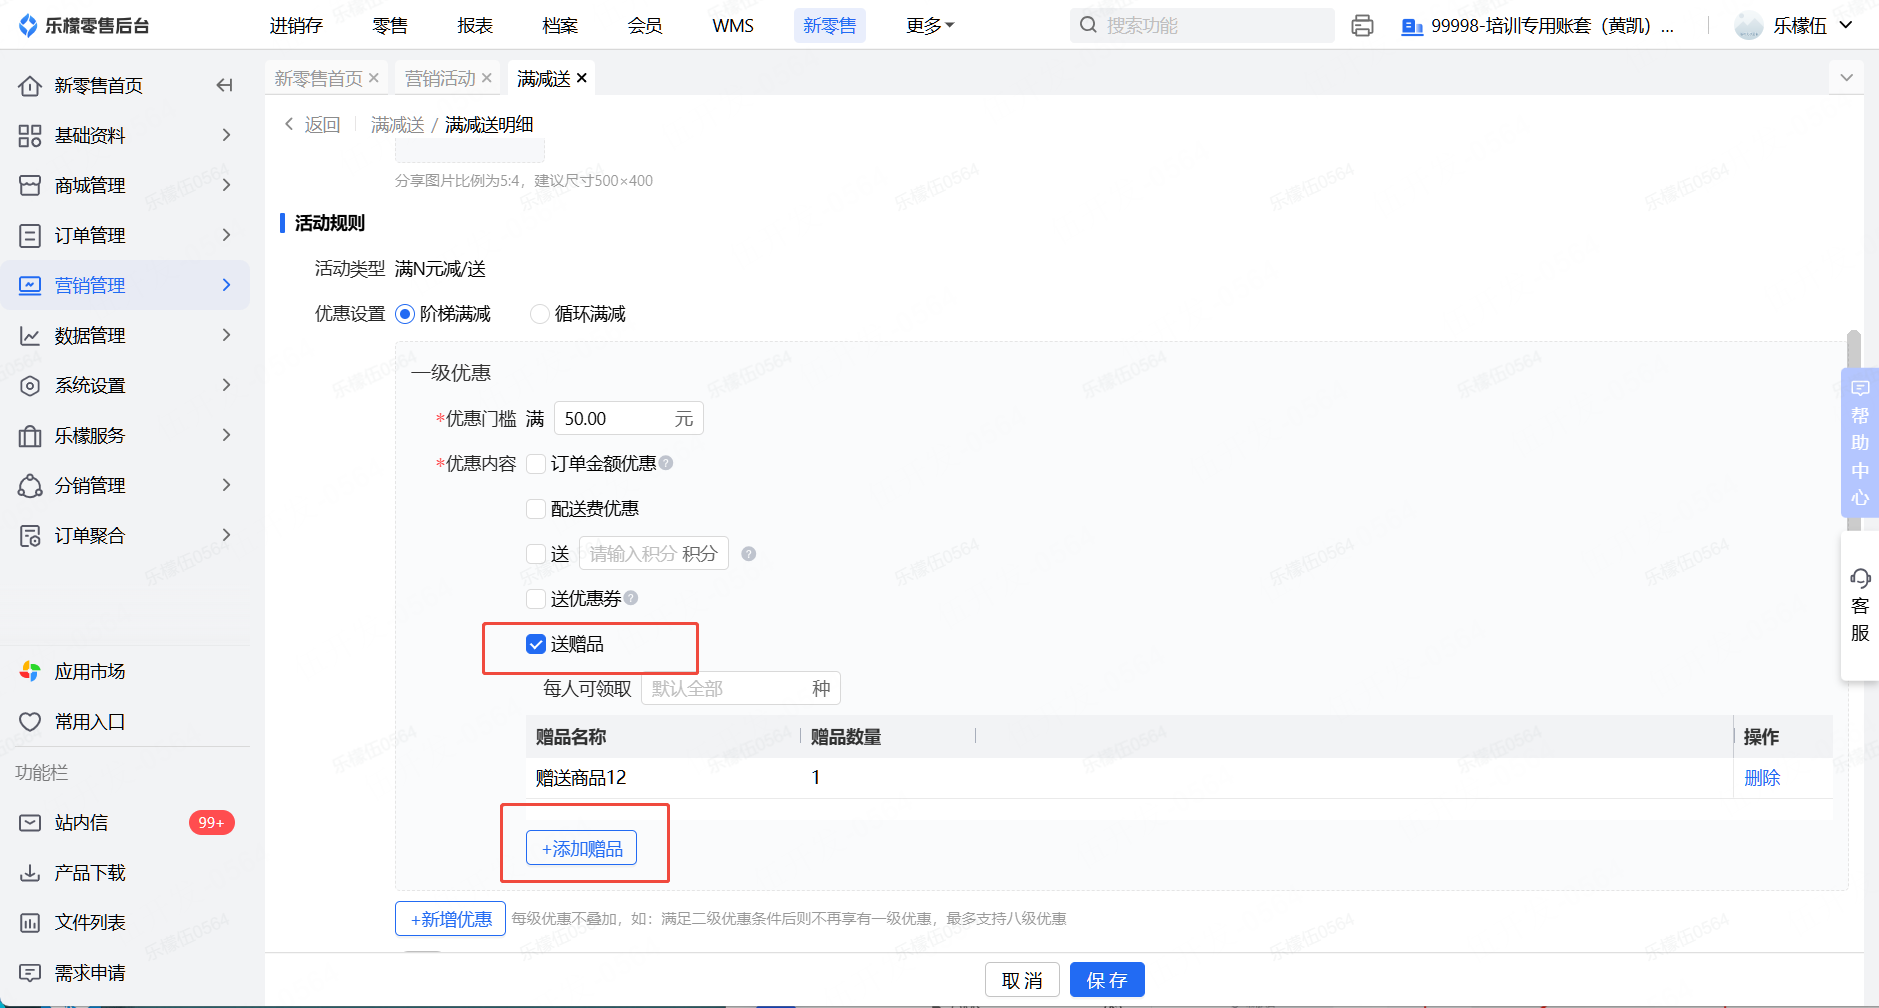1879x1008 pixels.
Task: Click the account company icon beside 99998
Action: 1412,27
